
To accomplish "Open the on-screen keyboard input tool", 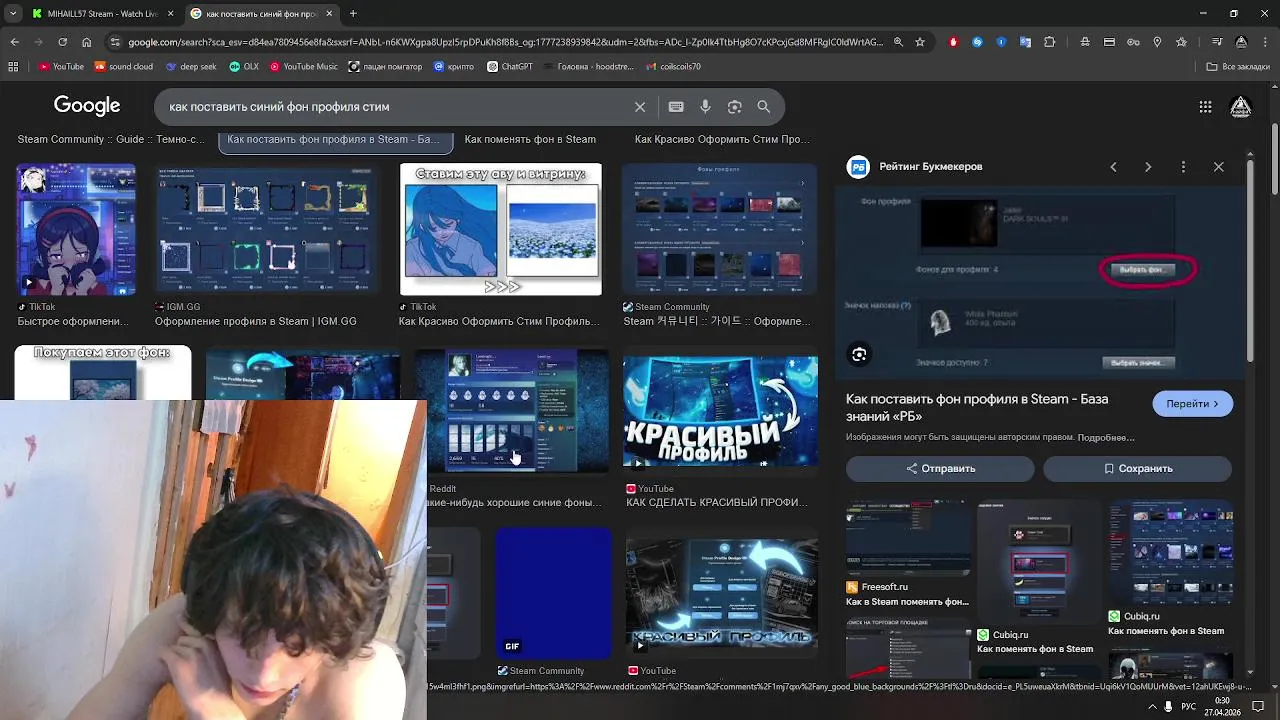I will [x=676, y=107].
